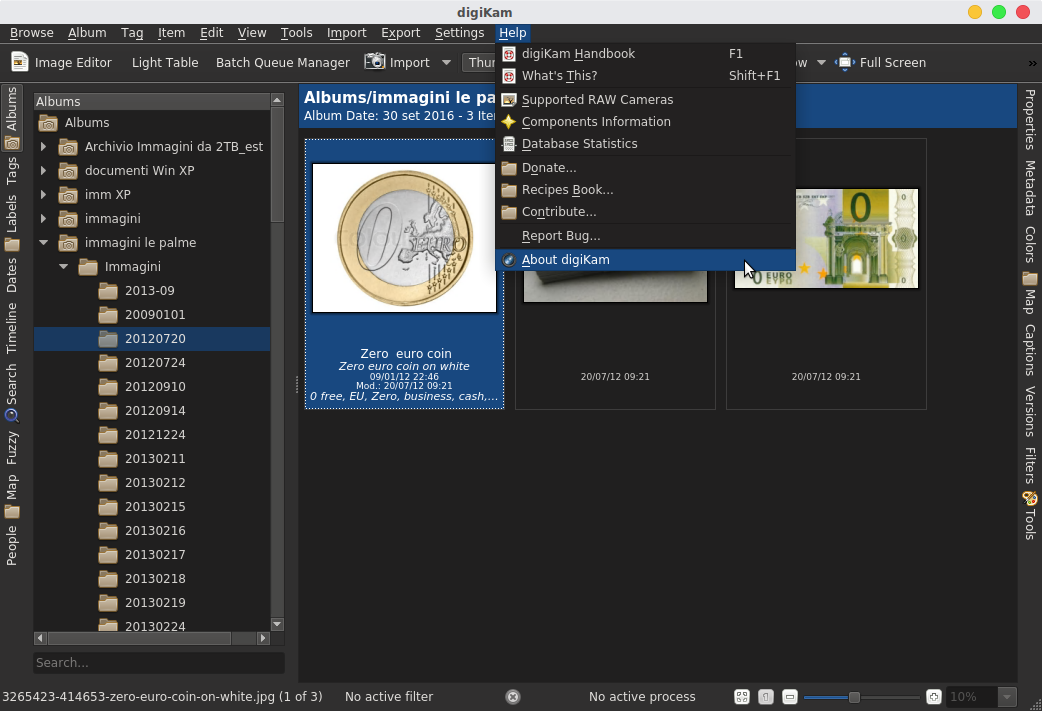Expand the 'documenti Win XP' album
Viewport: 1042px width, 711px height.
43,171
